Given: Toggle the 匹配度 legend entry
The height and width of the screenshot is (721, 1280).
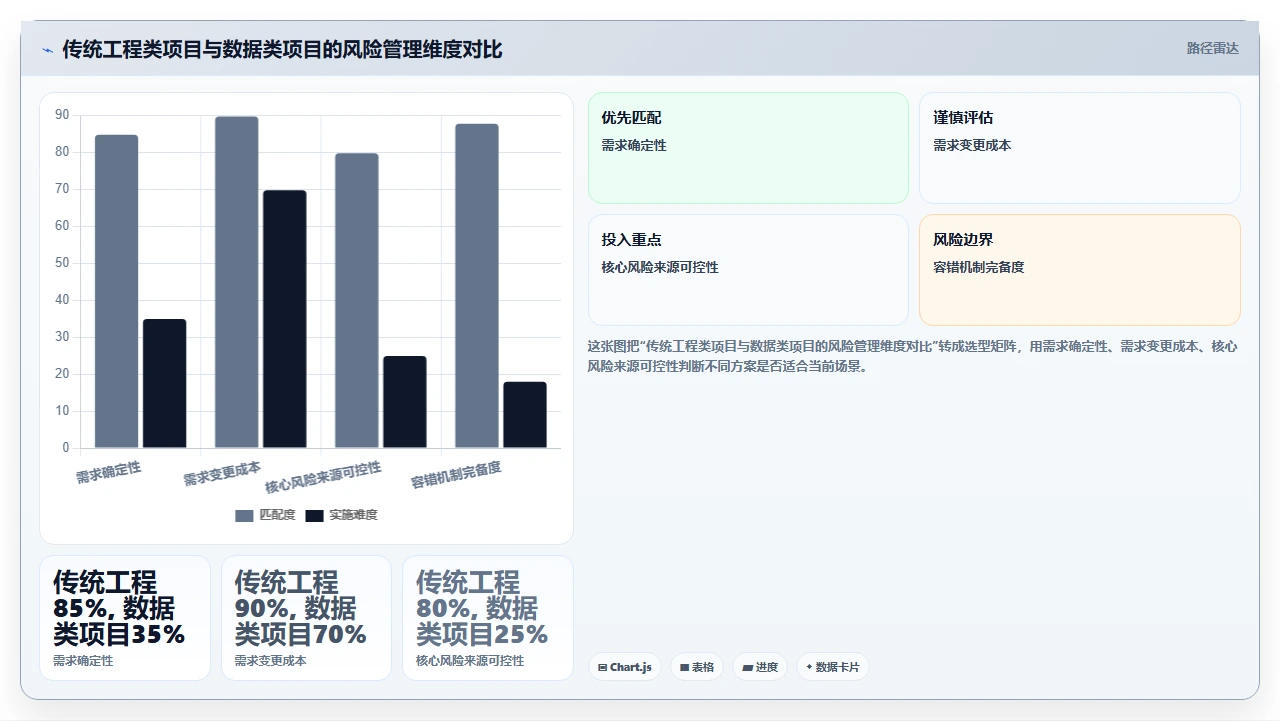Looking at the screenshot, I should point(265,515).
